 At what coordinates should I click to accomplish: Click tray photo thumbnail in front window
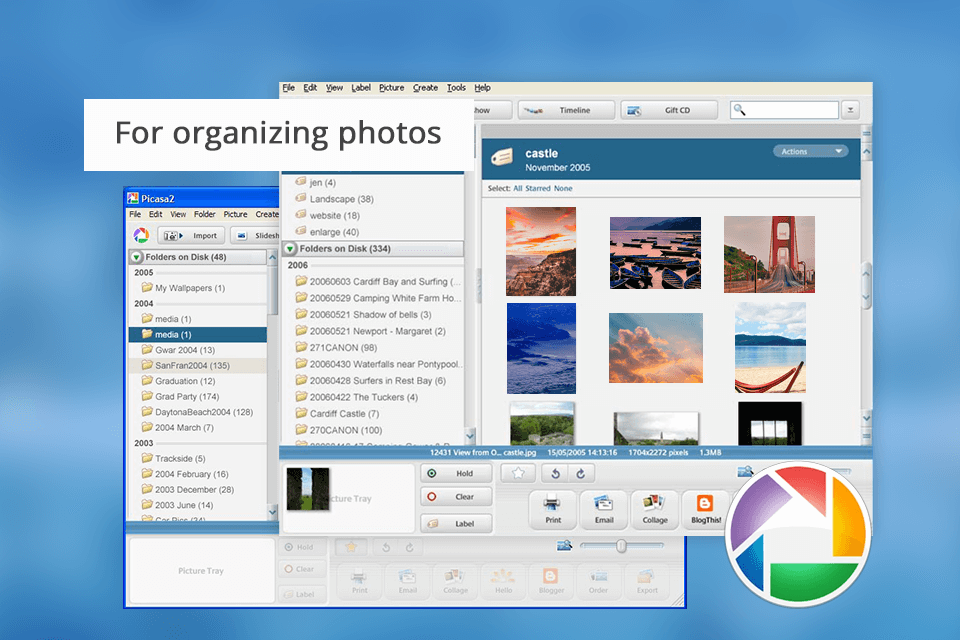click(308, 489)
